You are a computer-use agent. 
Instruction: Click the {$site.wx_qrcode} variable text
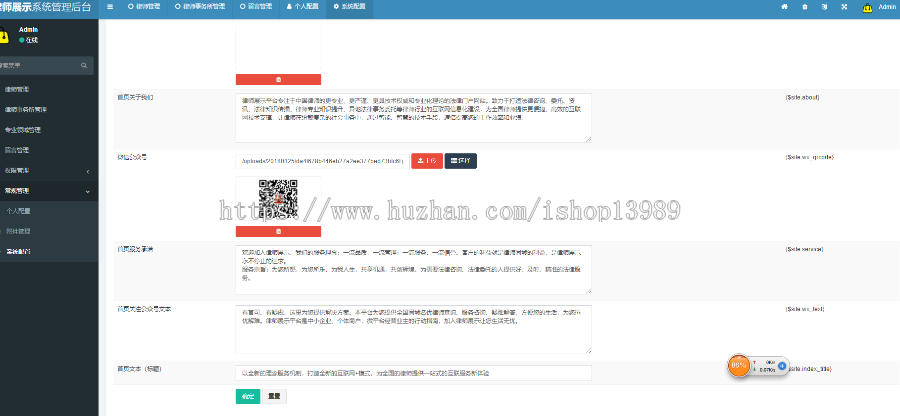tap(809, 157)
